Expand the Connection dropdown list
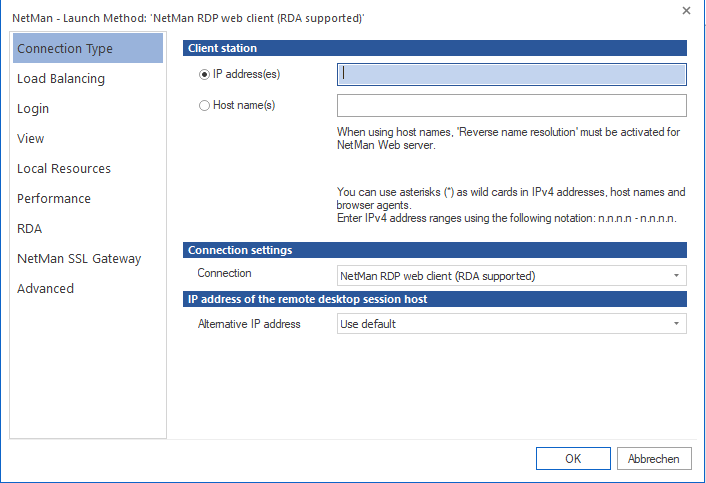 676,275
